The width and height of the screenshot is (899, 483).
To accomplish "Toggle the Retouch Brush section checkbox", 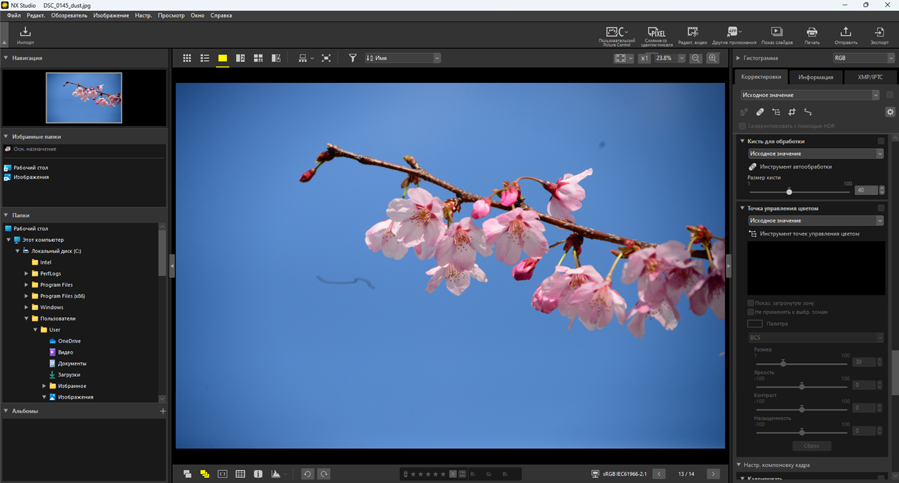I will [881, 141].
